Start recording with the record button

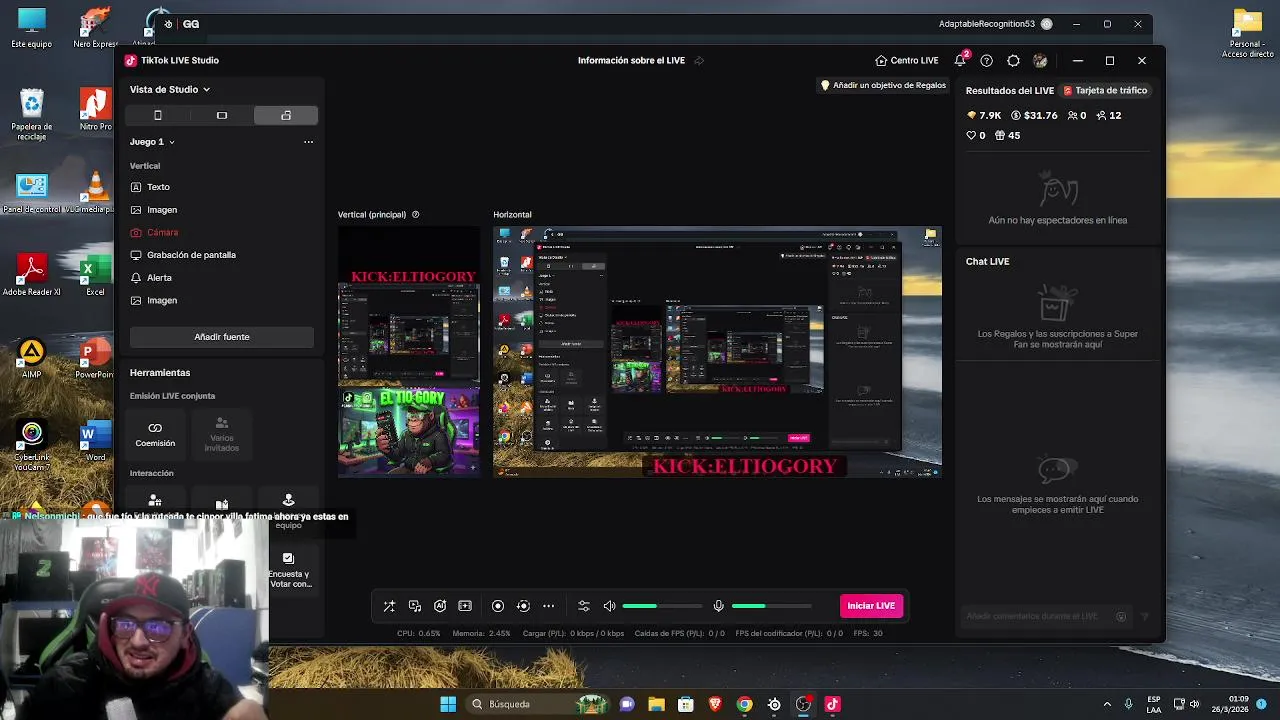tap(498, 606)
